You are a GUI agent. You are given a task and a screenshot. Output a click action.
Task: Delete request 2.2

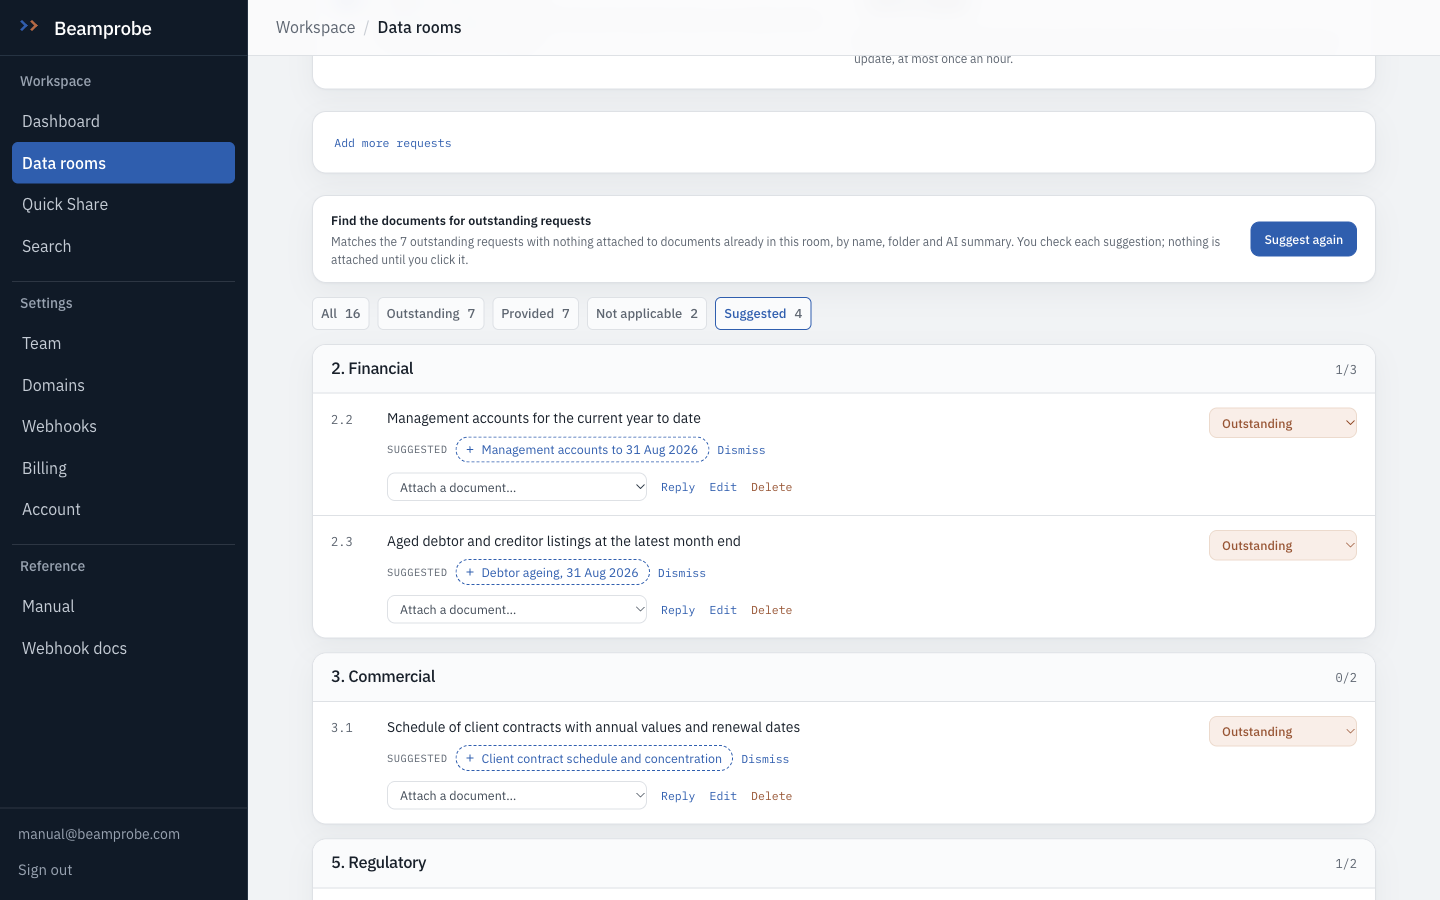772,487
